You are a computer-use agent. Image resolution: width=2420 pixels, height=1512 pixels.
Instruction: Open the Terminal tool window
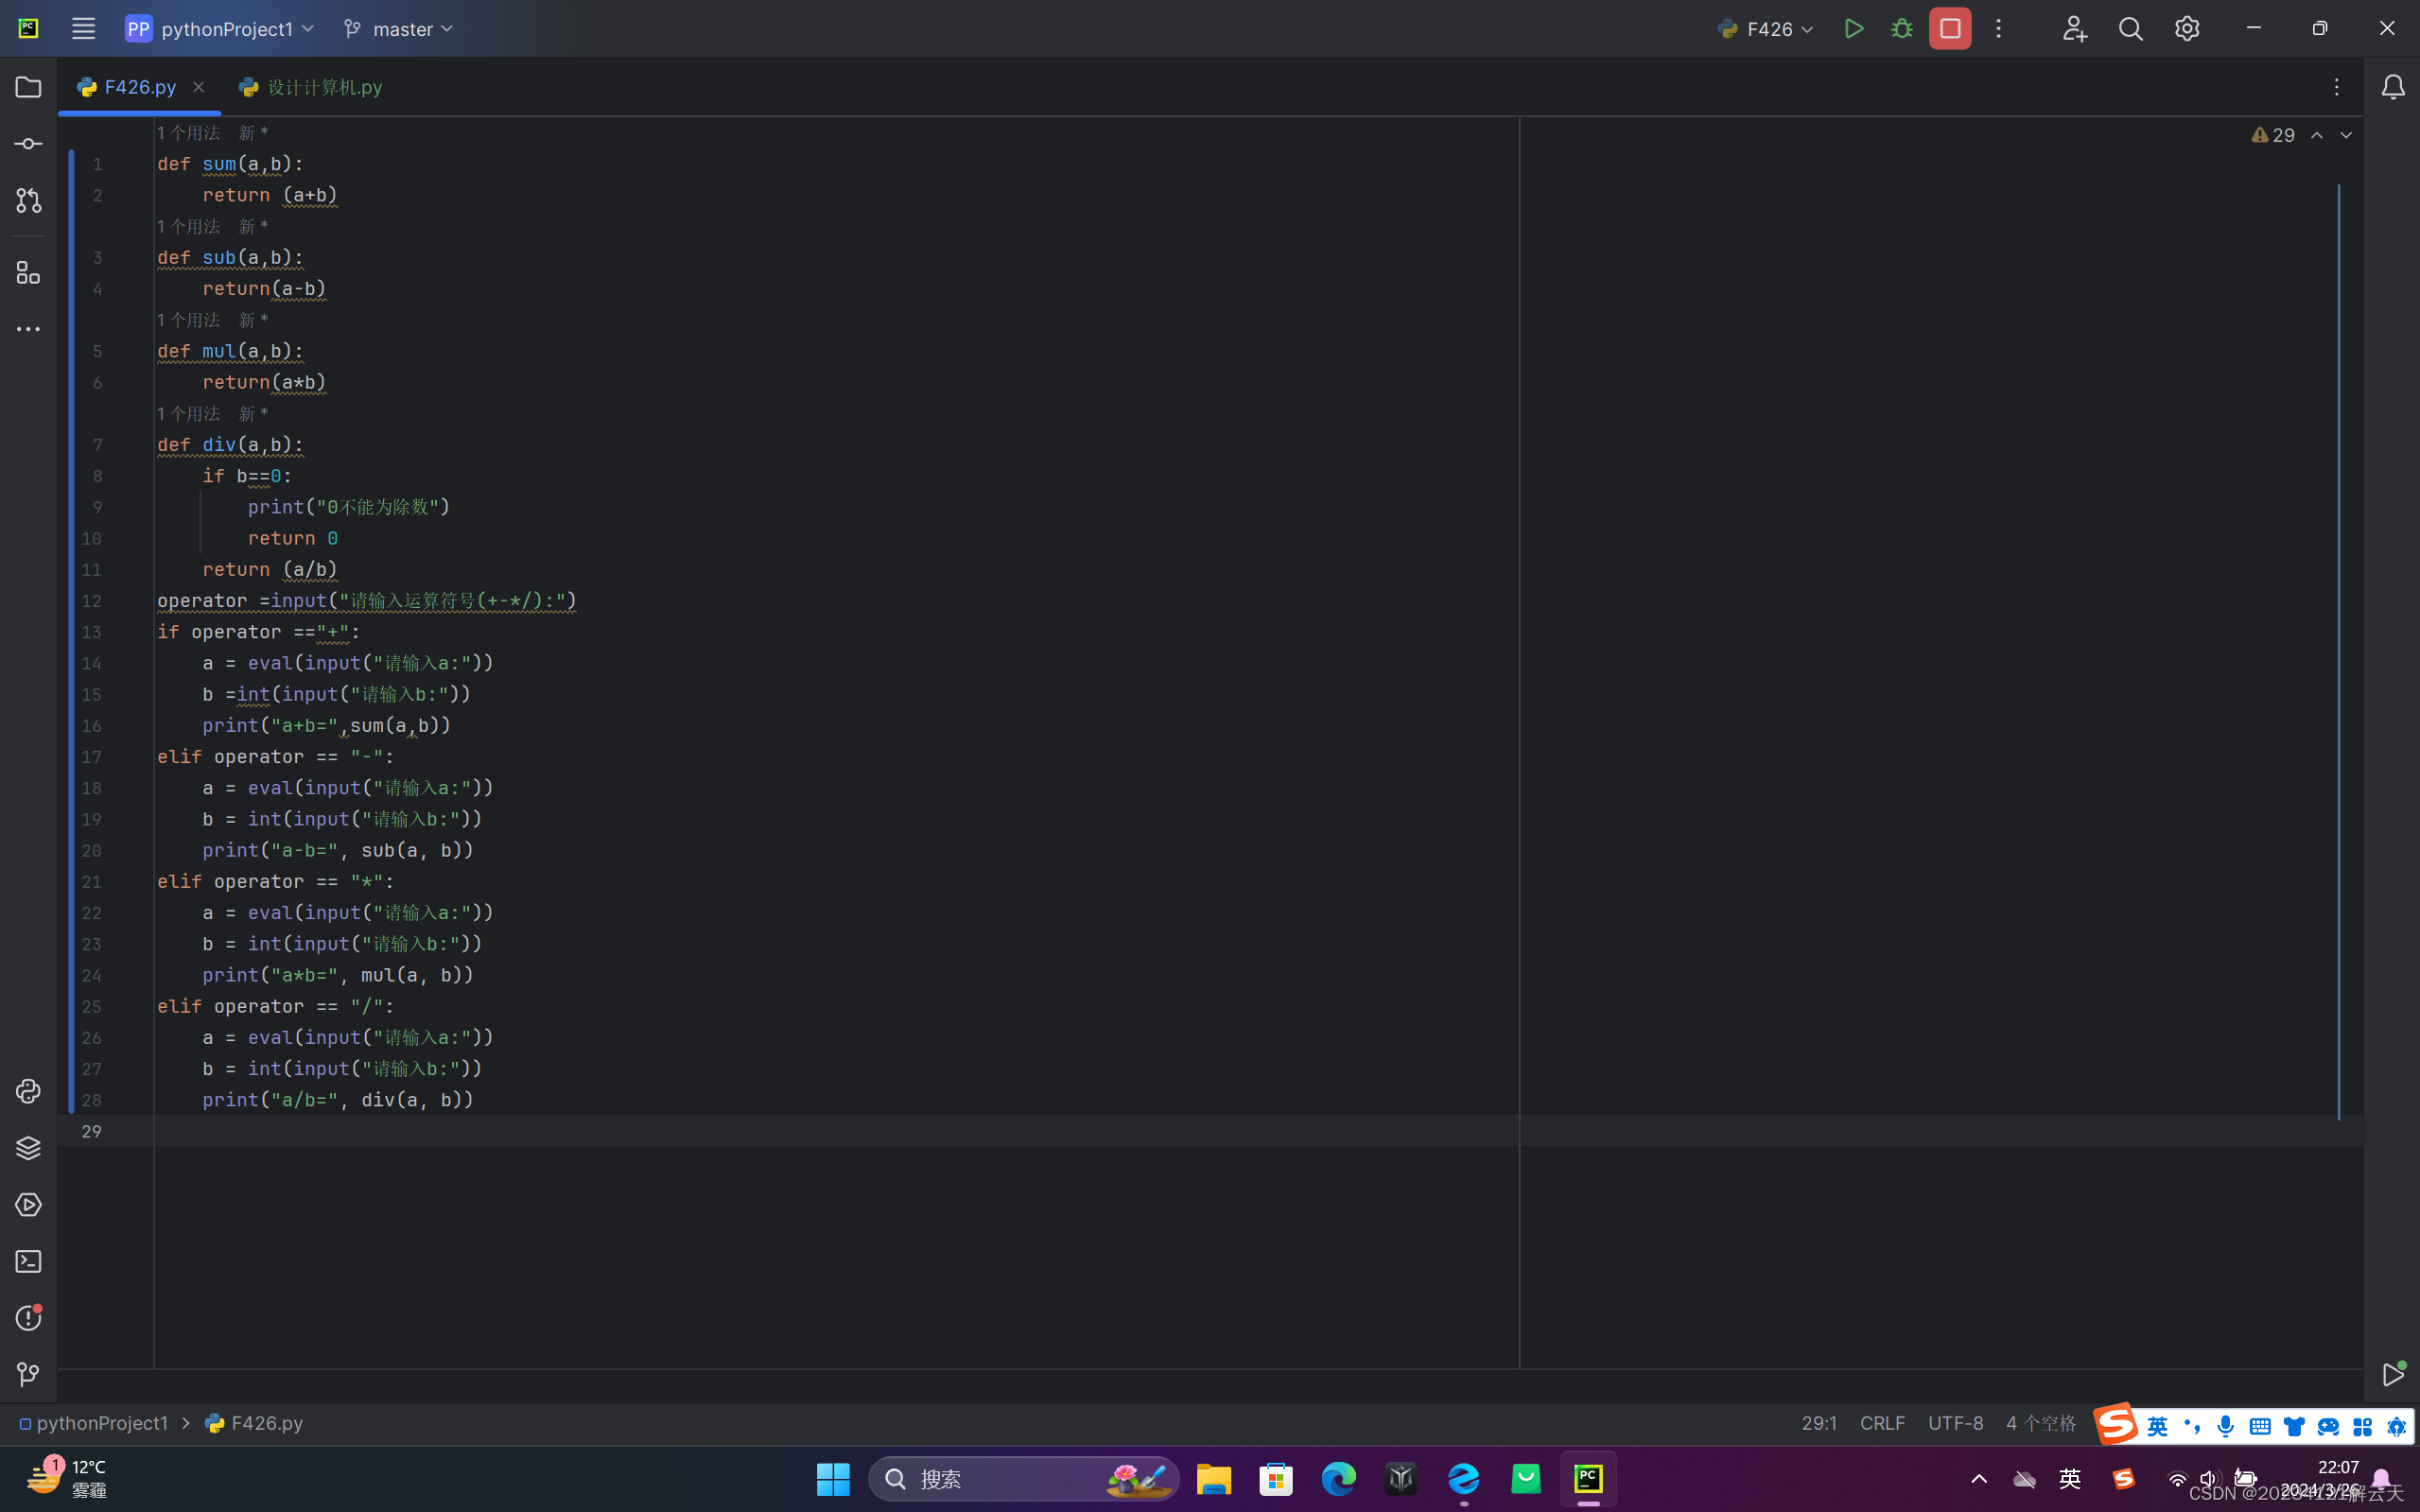pyautogui.click(x=27, y=1261)
